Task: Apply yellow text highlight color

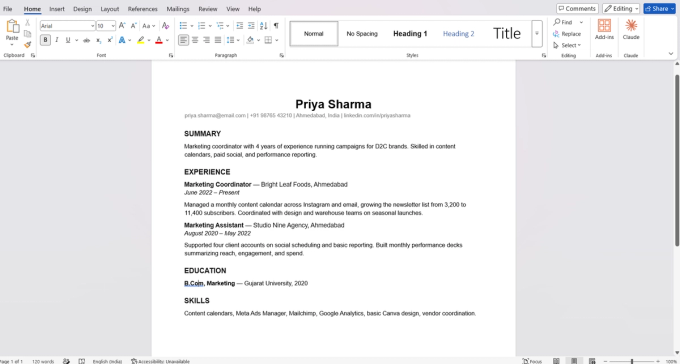Action: tap(141, 40)
